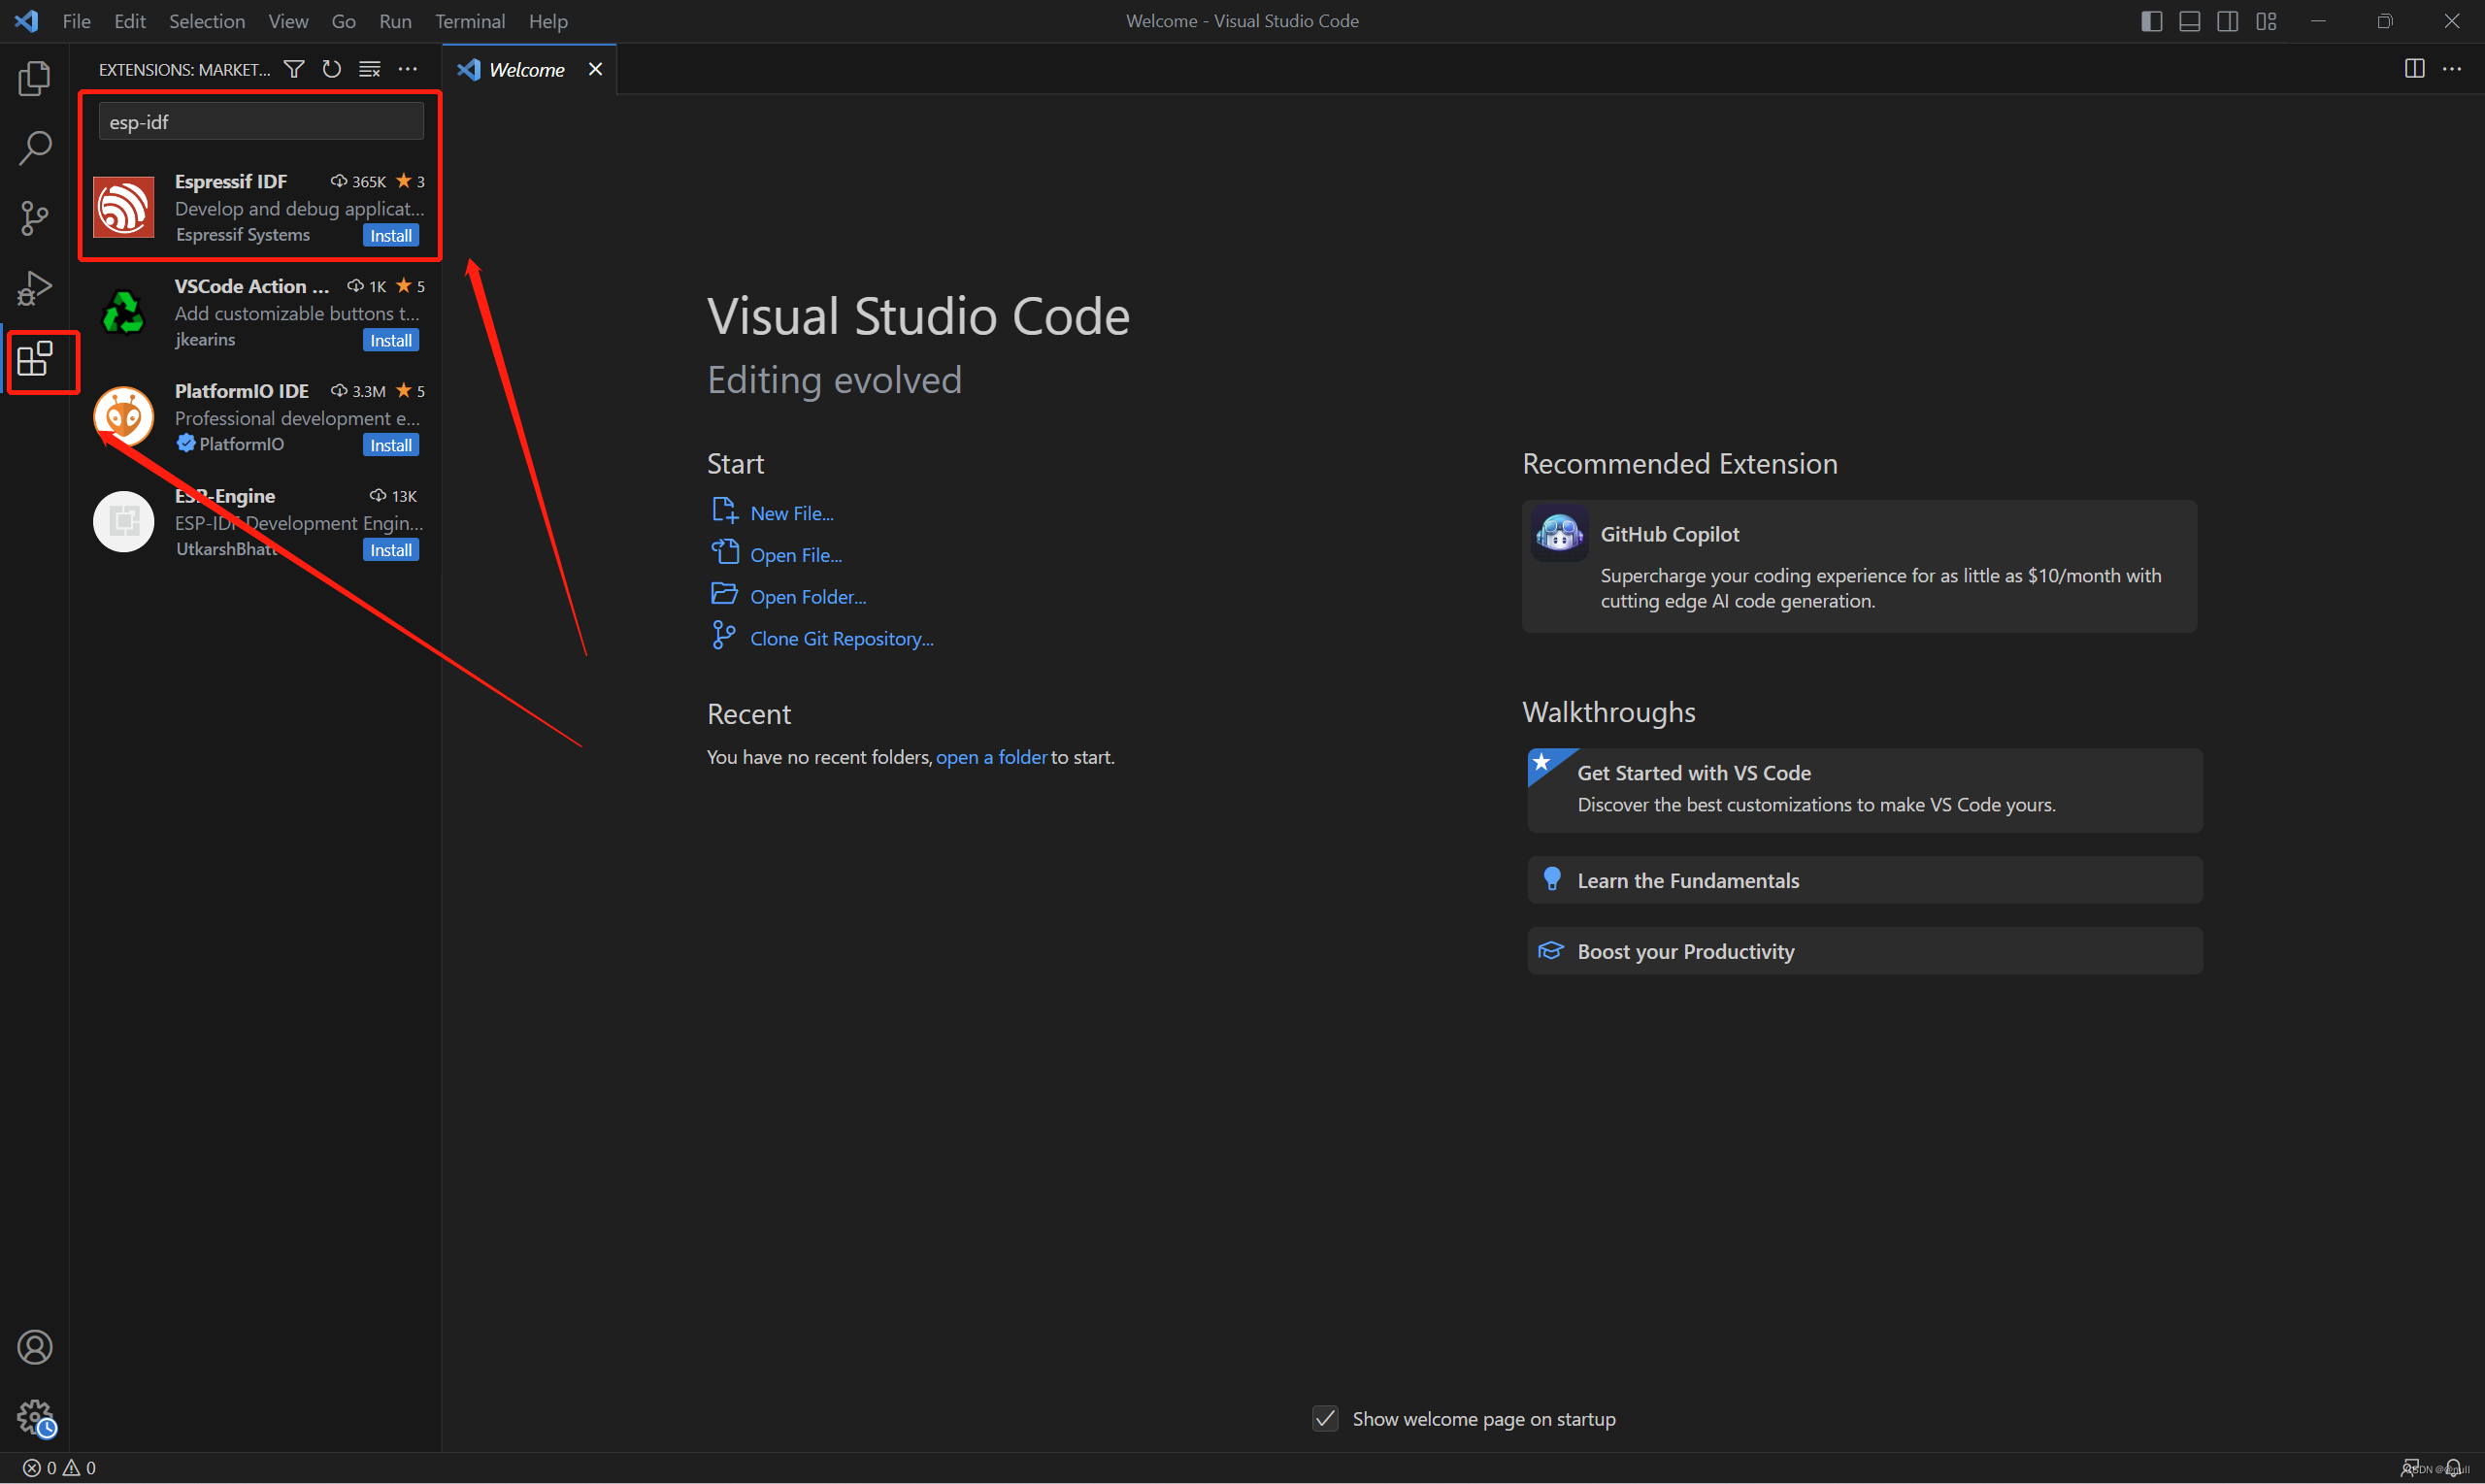This screenshot has width=2485, height=1484.
Task: Open notifications bell in status bar
Action: [2453, 1468]
